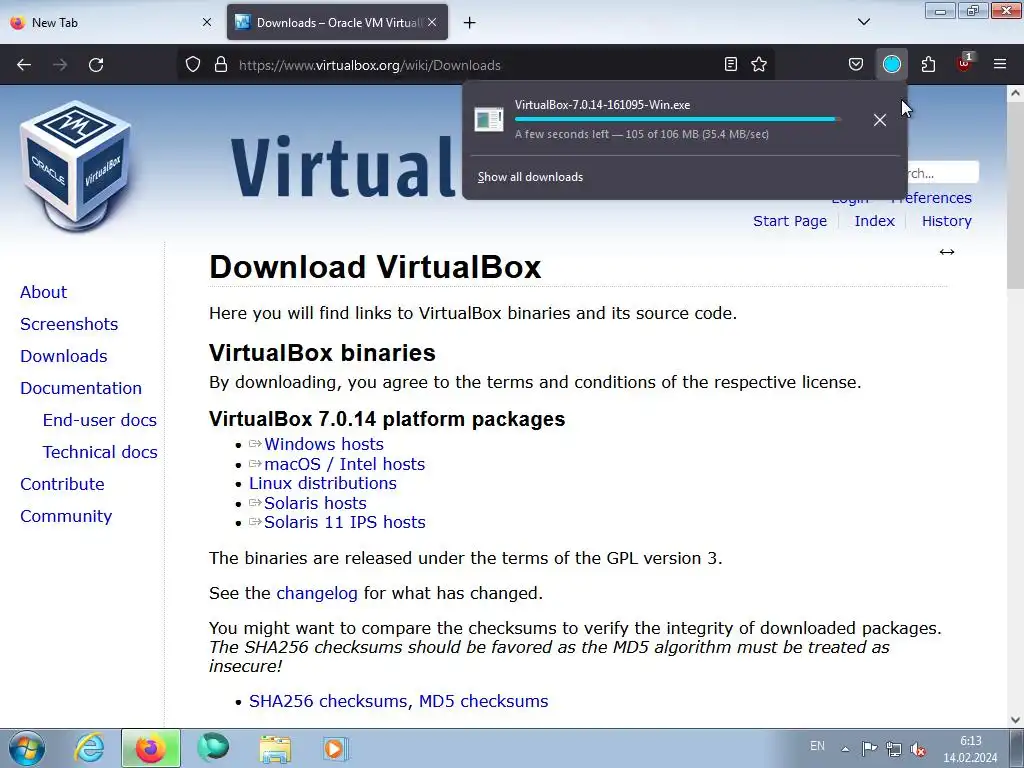Open Technical docs sidebar link
1024x768 pixels.
point(99,452)
